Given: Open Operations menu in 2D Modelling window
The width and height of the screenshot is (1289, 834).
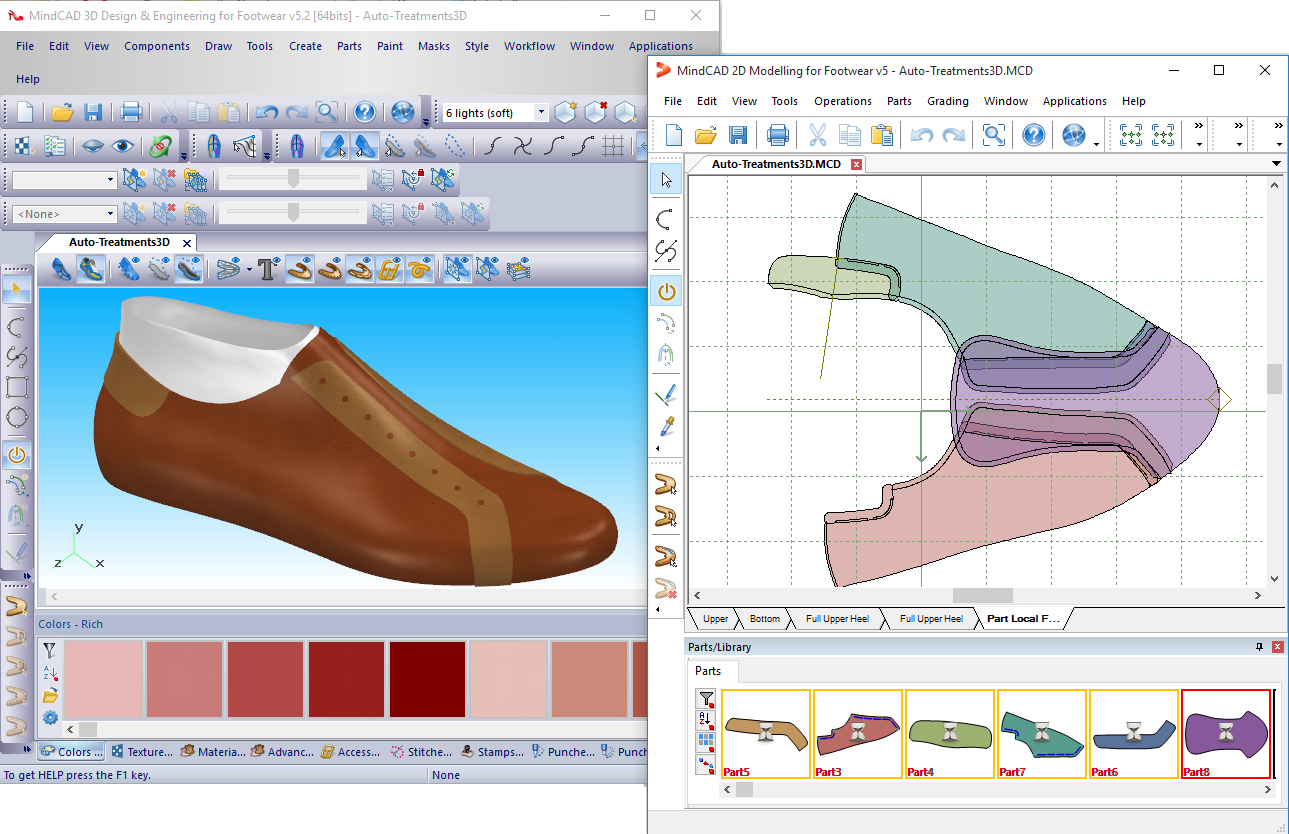Looking at the screenshot, I should click(842, 101).
